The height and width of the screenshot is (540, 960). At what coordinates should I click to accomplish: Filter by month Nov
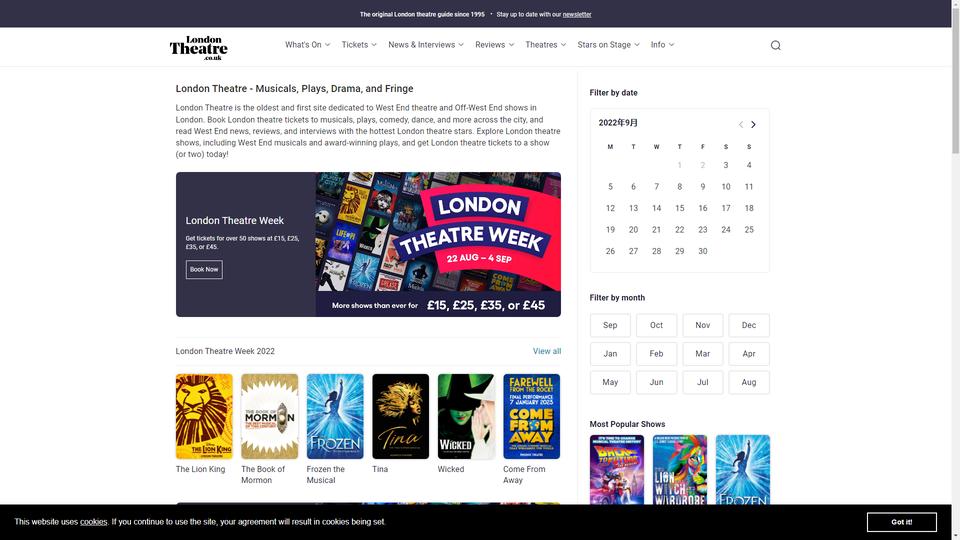coord(703,325)
